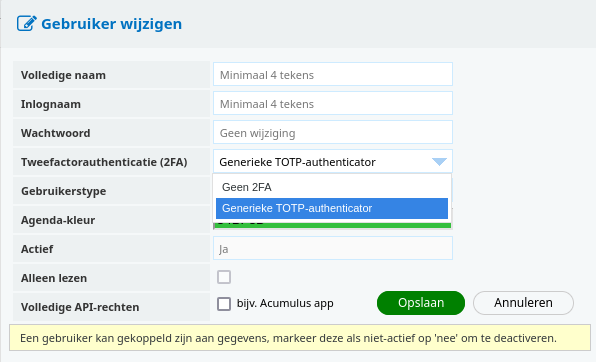
Task: Open the Tweefactorauthenticatie combo box
Action: (333, 162)
